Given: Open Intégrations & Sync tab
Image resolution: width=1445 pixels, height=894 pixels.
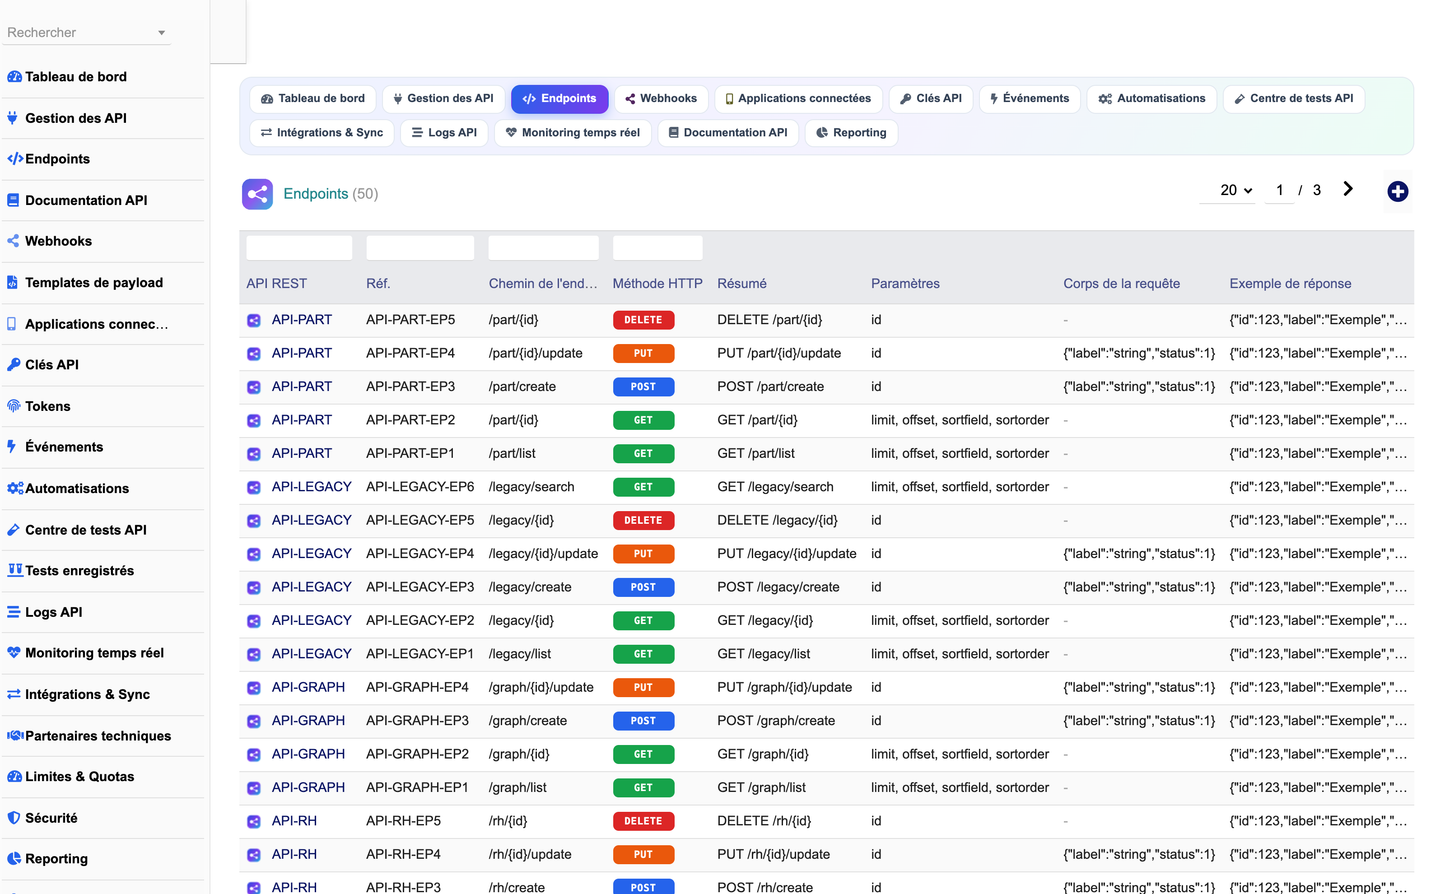Looking at the screenshot, I should (x=322, y=133).
